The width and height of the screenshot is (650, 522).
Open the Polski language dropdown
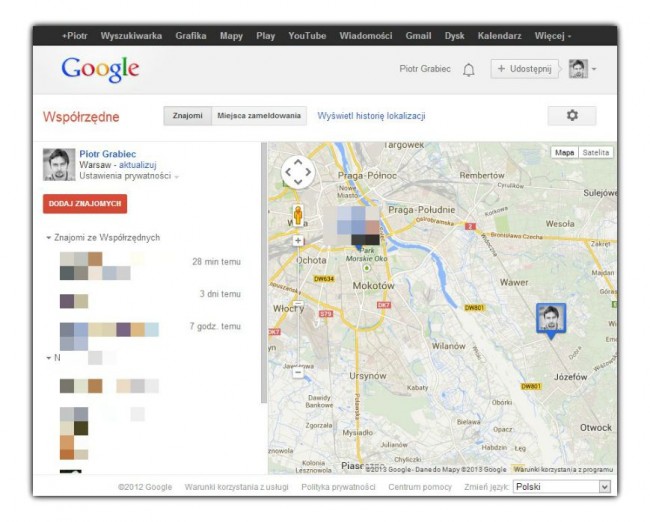562,487
